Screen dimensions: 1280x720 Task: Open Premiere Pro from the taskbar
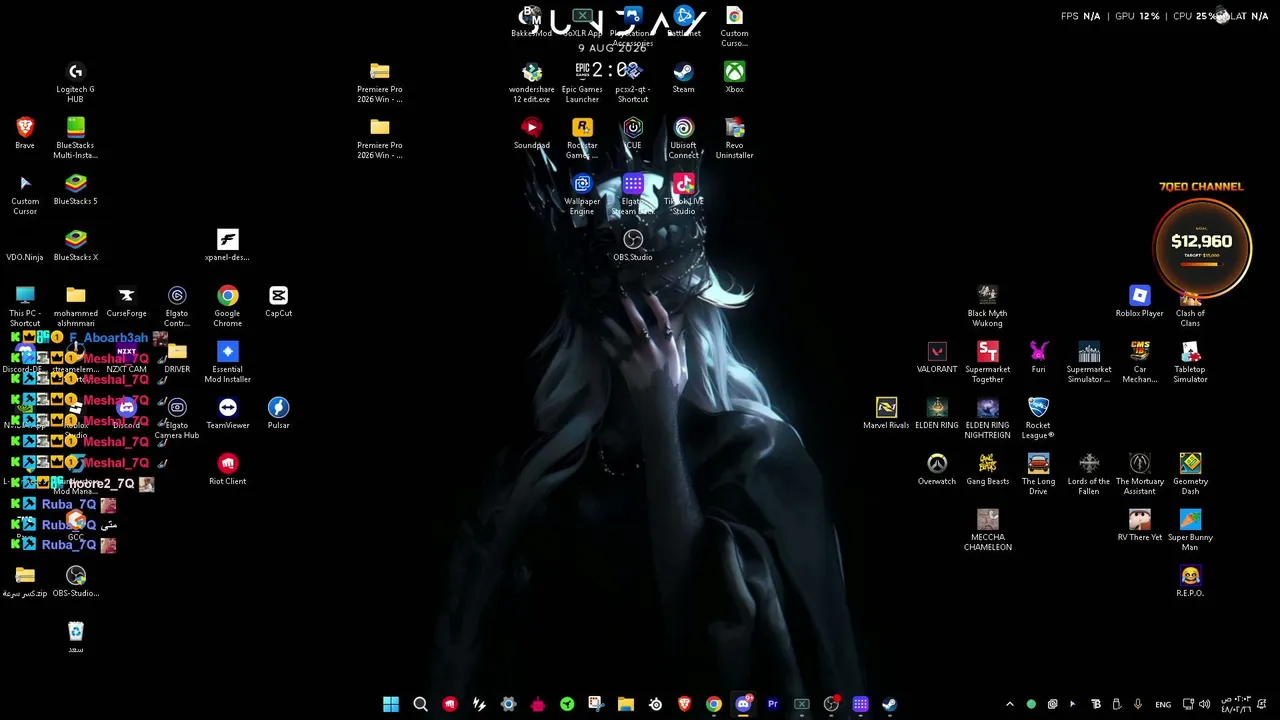point(772,704)
